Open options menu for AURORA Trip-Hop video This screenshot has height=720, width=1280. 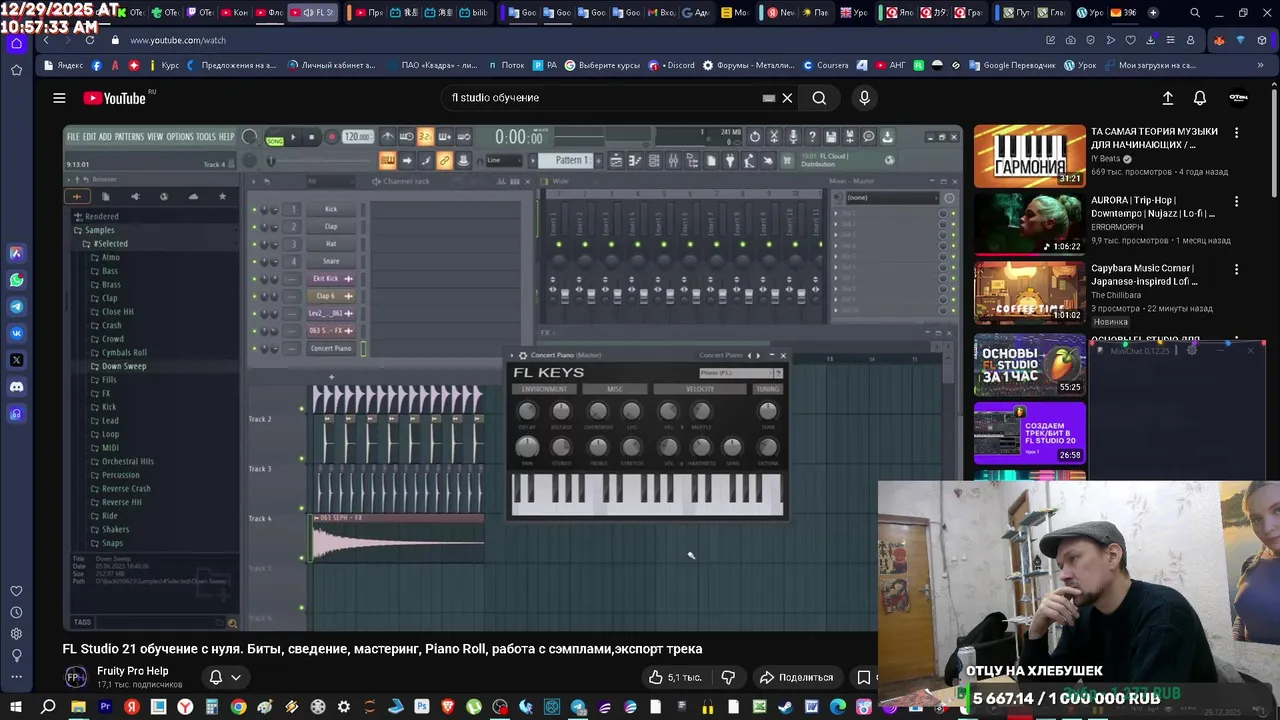coord(1236,200)
